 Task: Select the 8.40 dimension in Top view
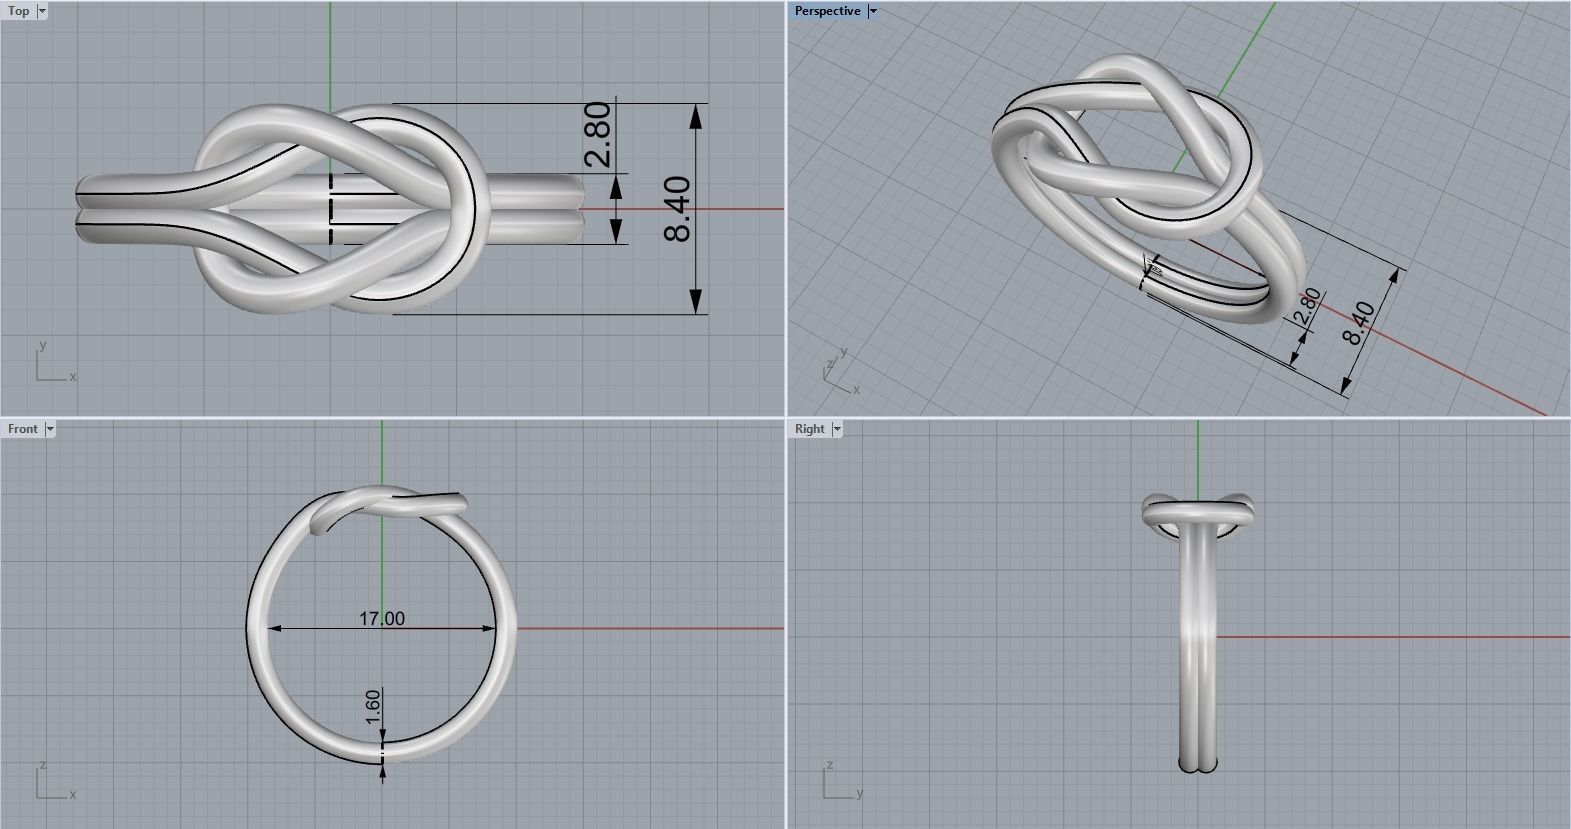(678, 209)
